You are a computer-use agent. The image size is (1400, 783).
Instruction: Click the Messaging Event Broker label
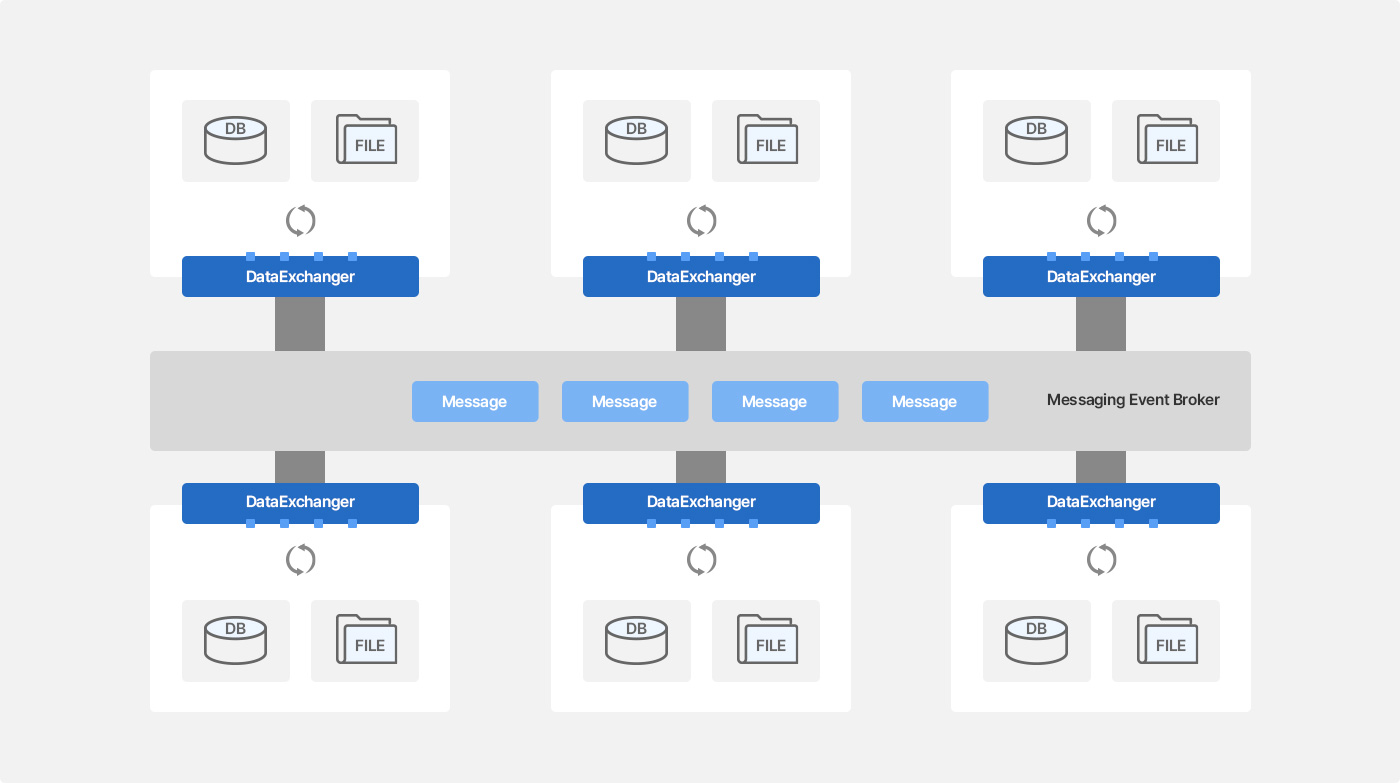point(1133,400)
